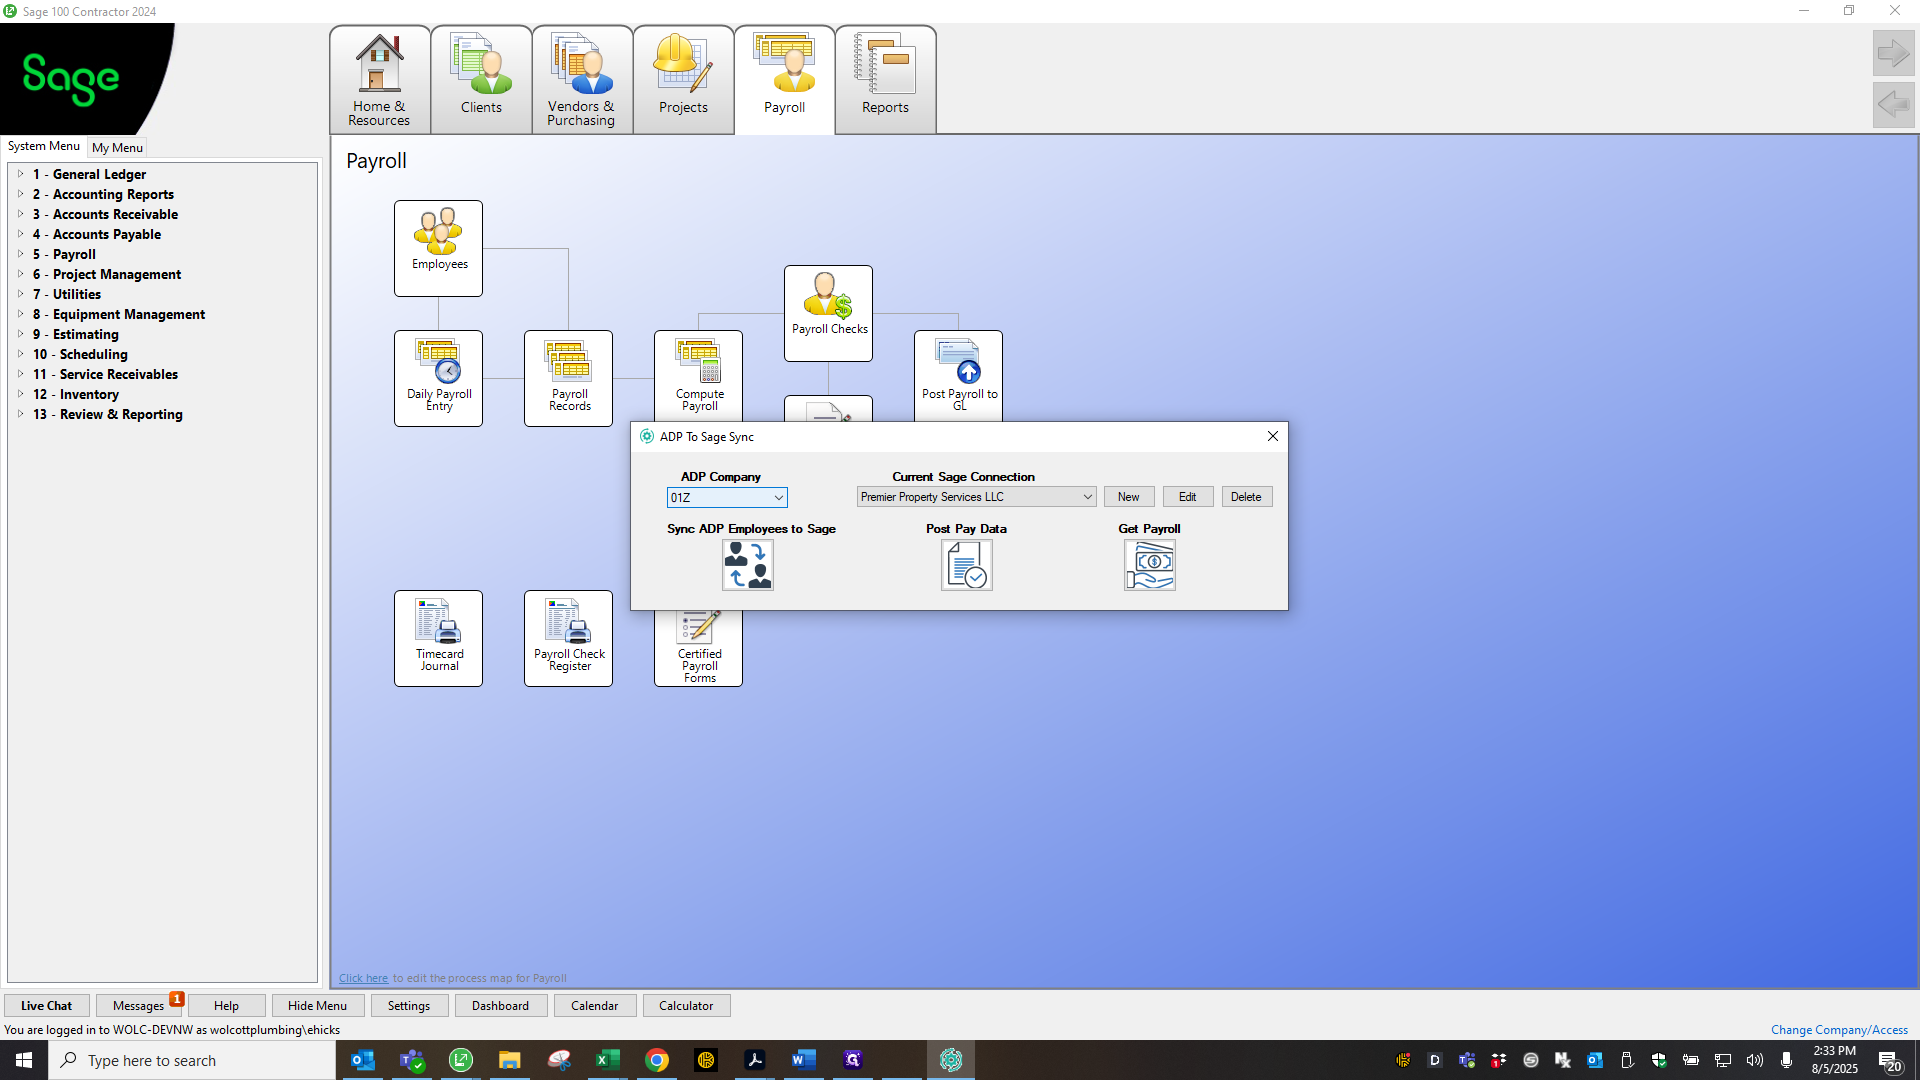The image size is (1920, 1080).
Task: Click the Post Pay Data icon
Action: (x=966, y=565)
